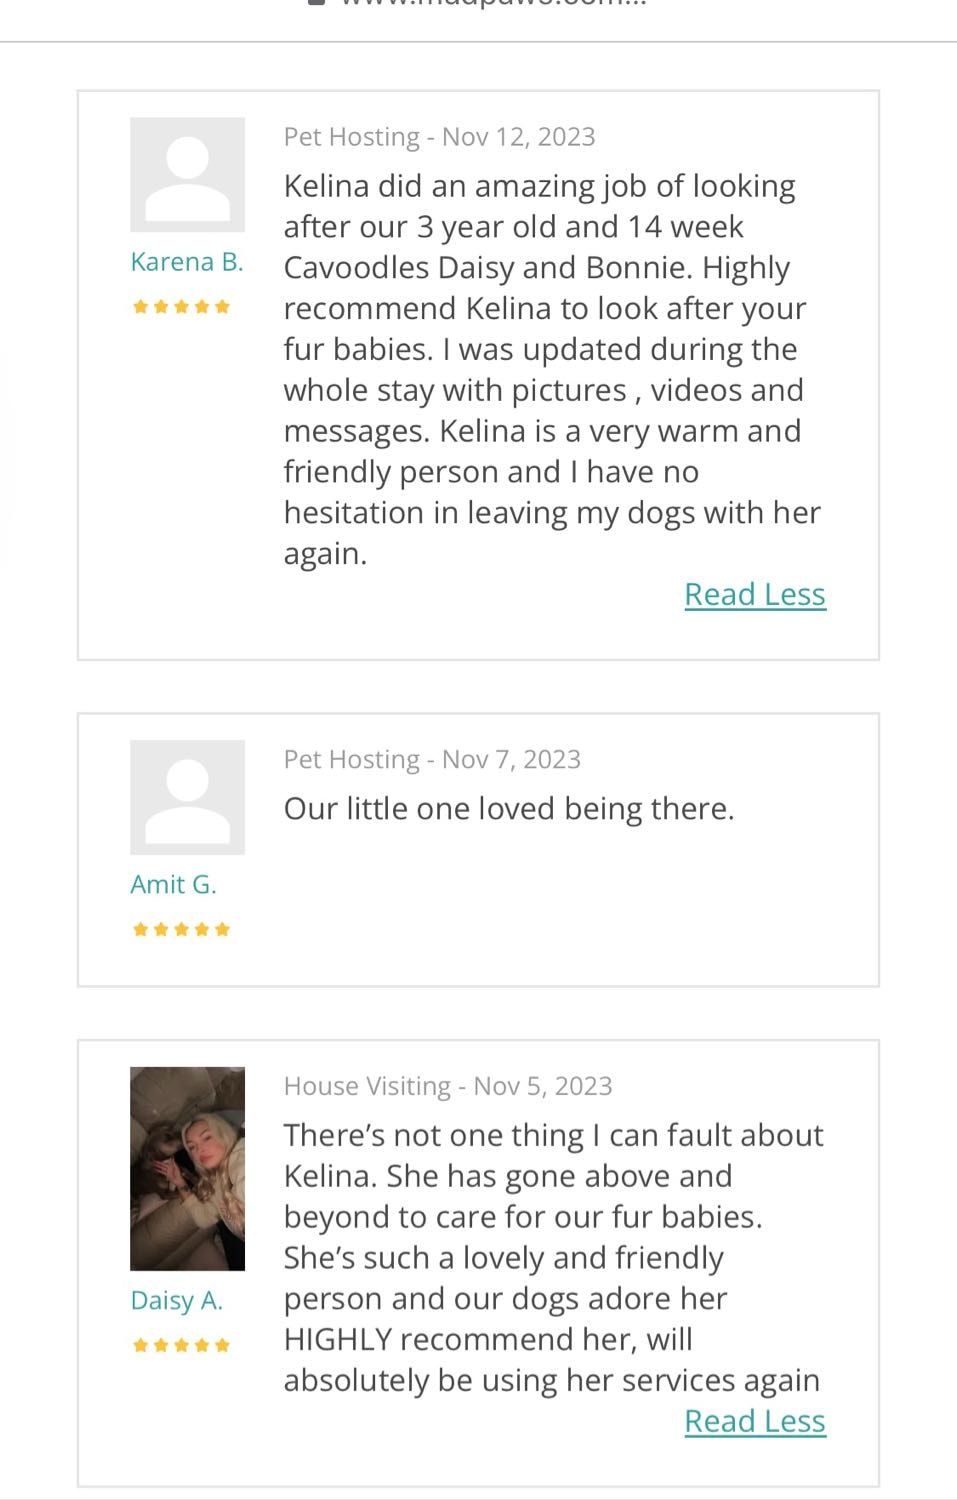Image resolution: width=957 pixels, height=1500 pixels.
Task: Collapse Daisy's review with Read Less
Action: pyautogui.click(x=755, y=1421)
